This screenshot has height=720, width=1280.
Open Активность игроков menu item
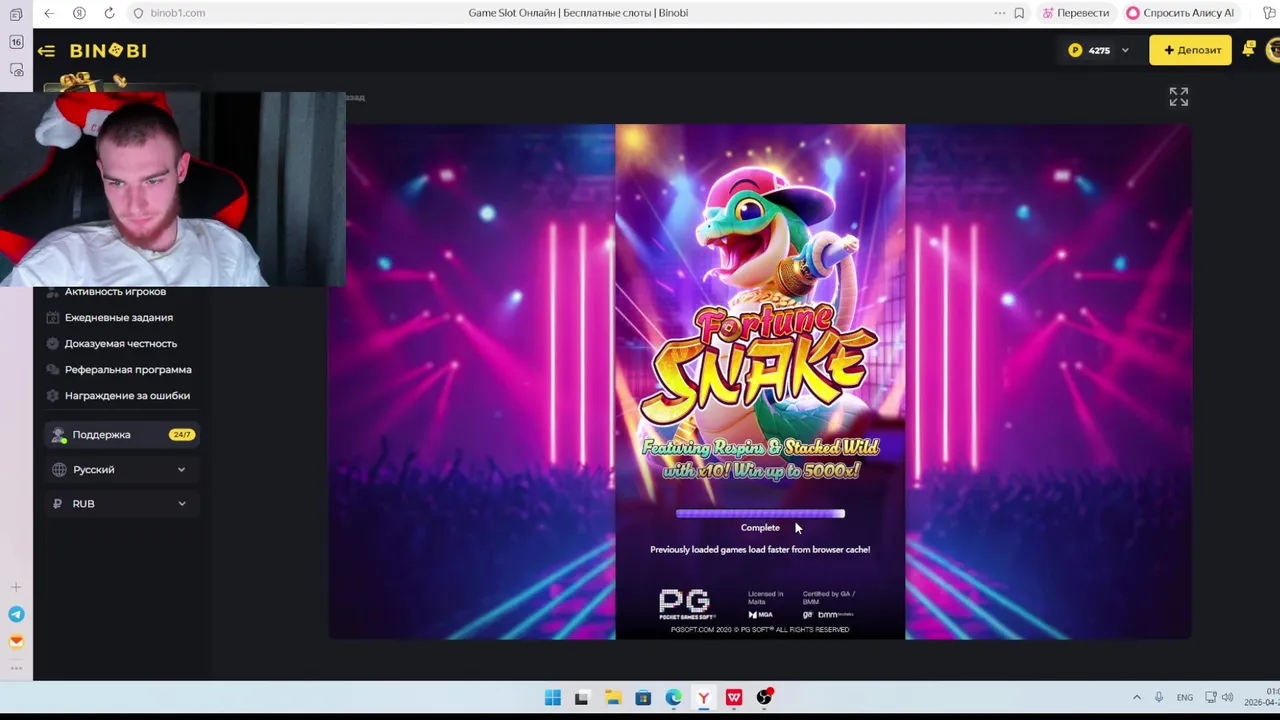pyautogui.click(x=116, y=292)
